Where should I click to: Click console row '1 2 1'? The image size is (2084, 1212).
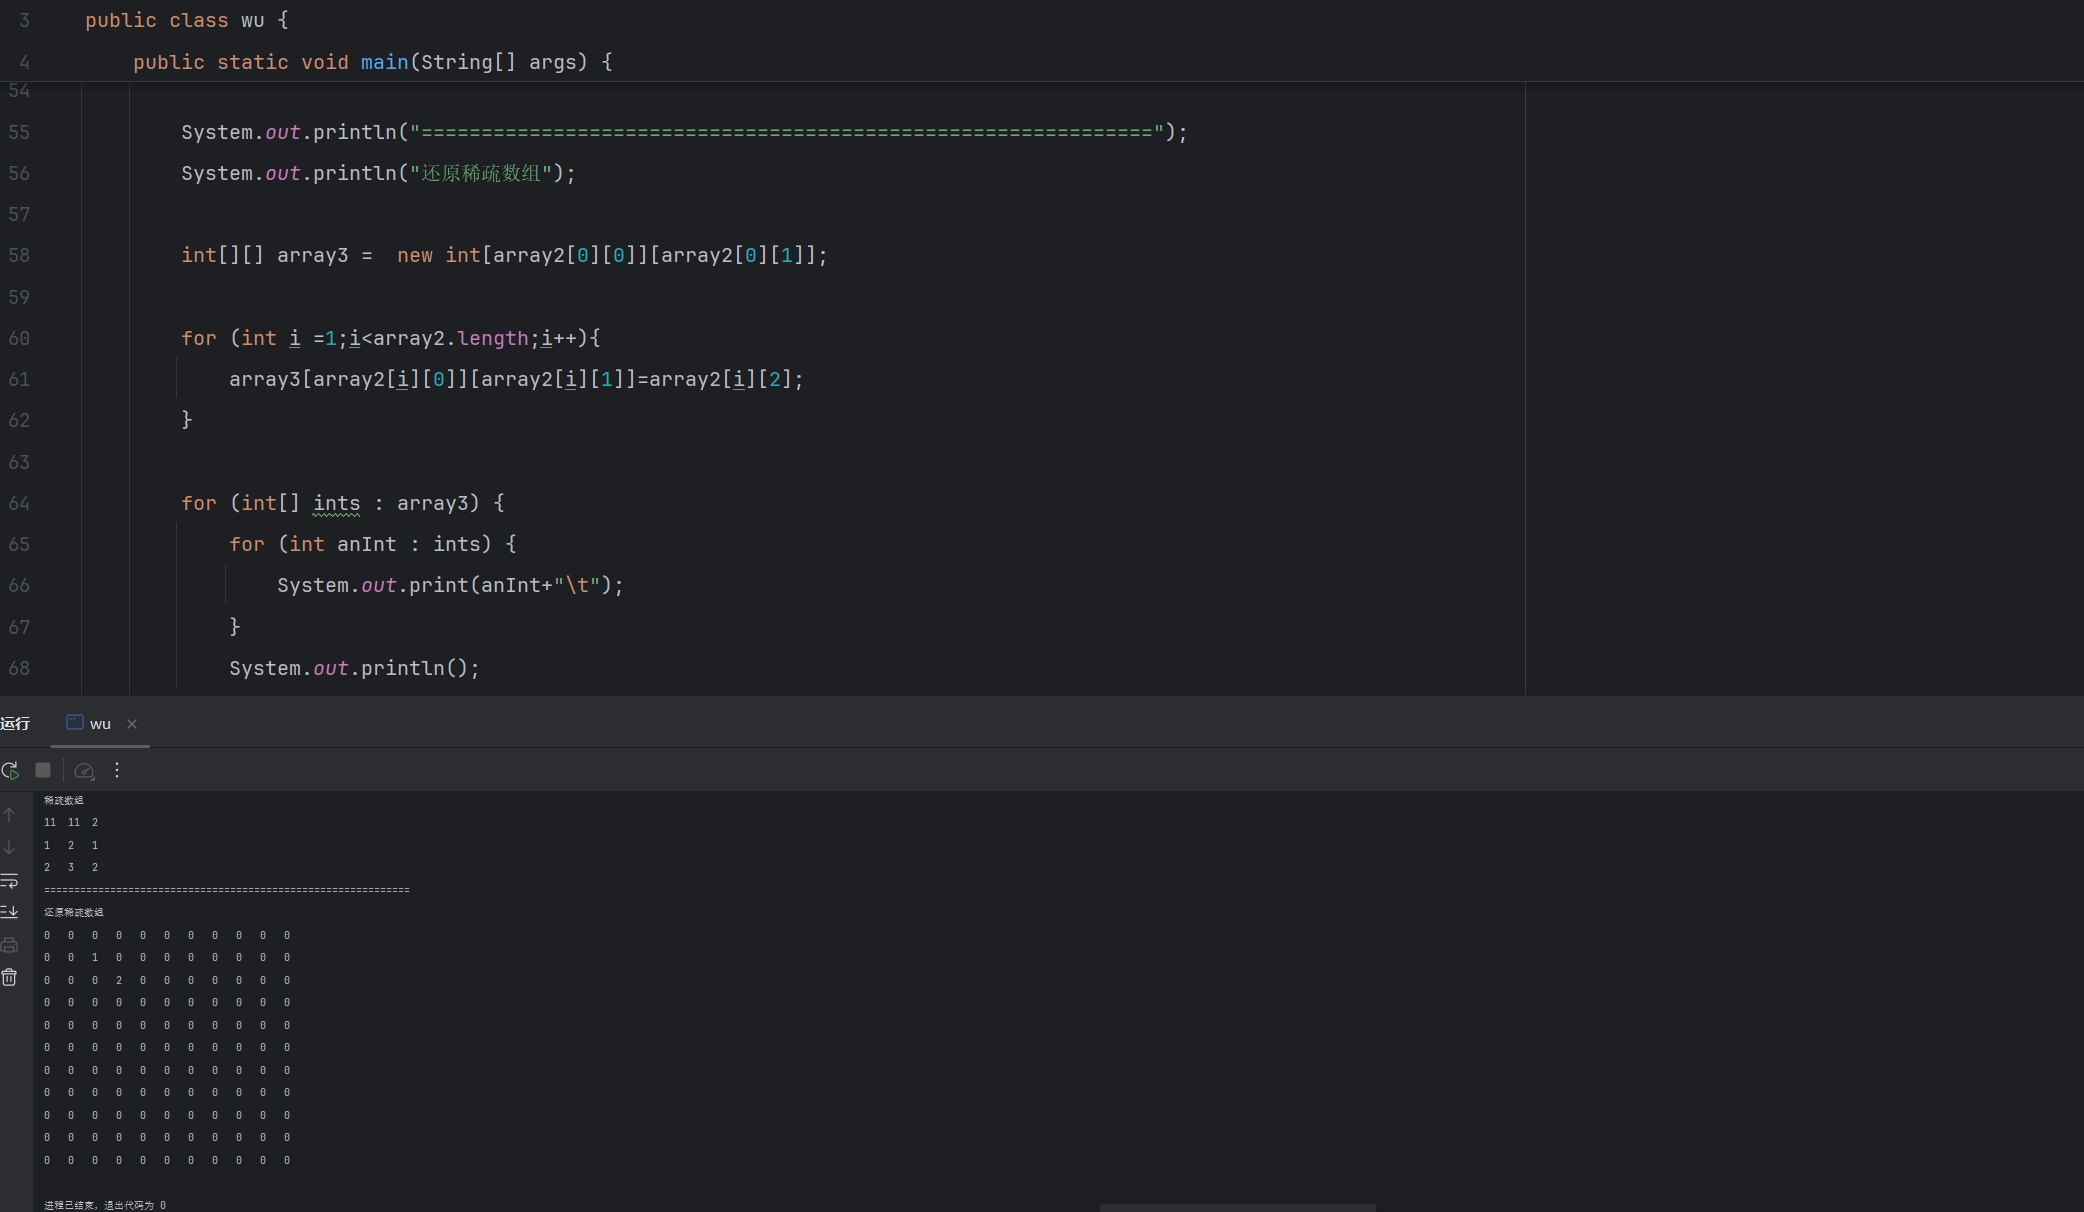[71, 845]
